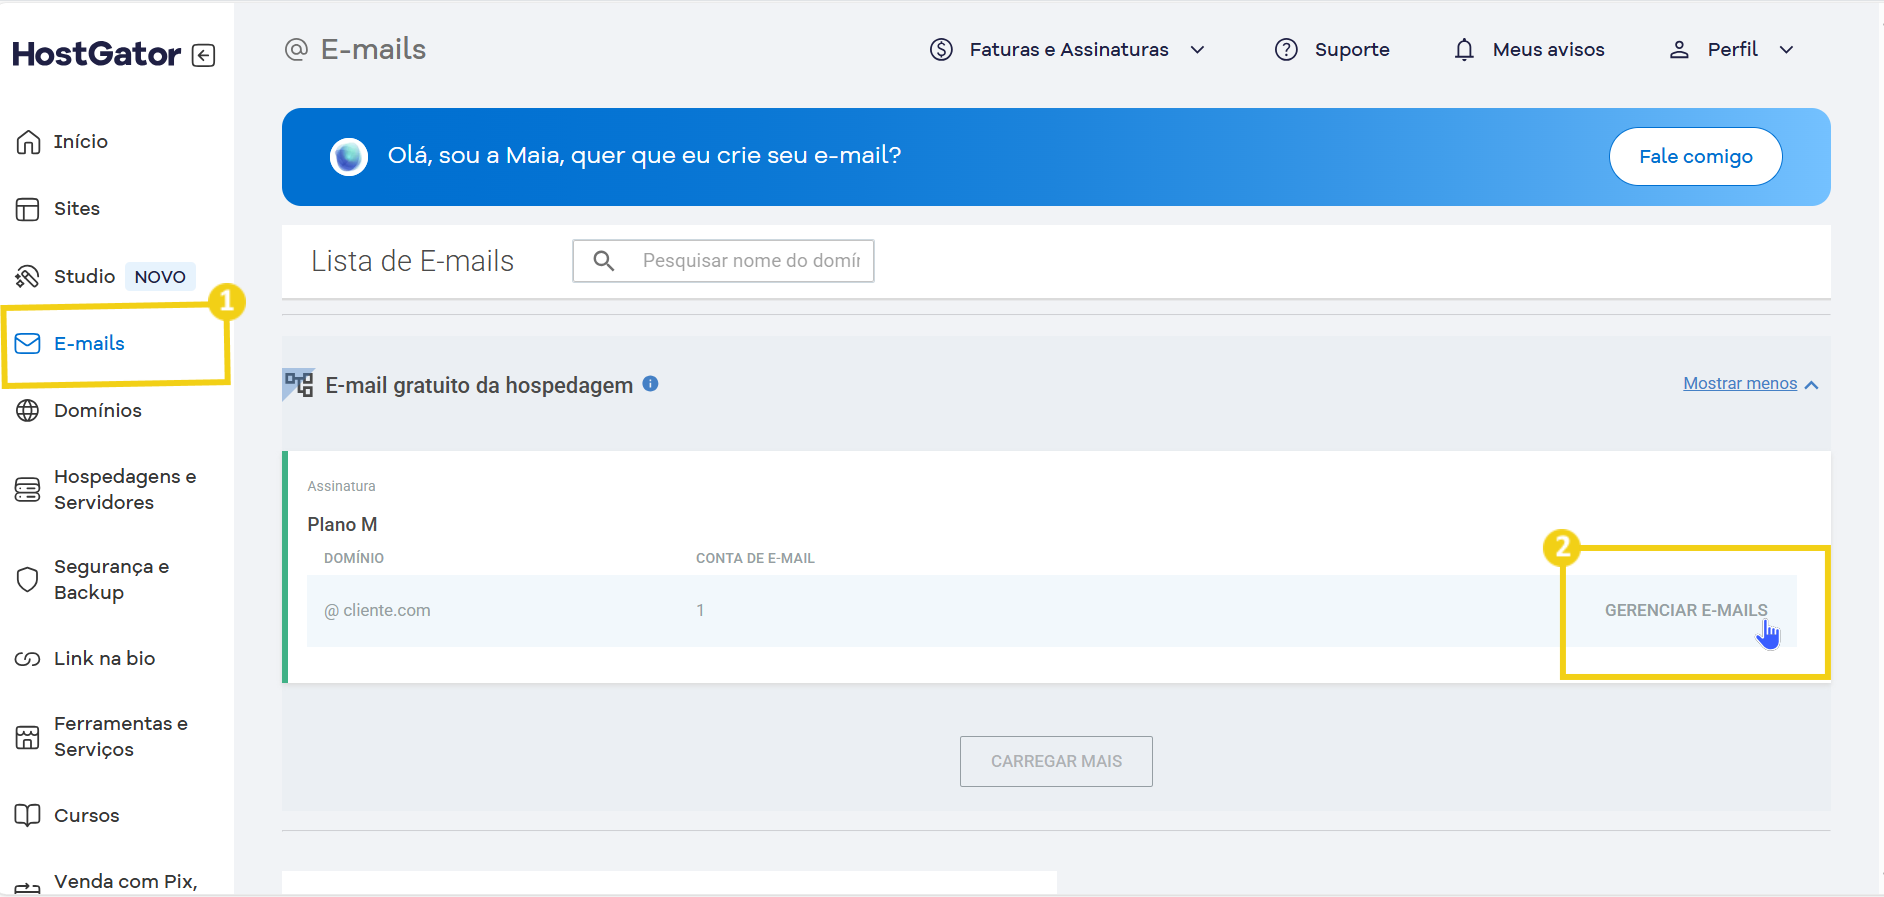Click the dollar icon for Faturas e Assinaturas

pyautogui.click(x=941, y=49)
